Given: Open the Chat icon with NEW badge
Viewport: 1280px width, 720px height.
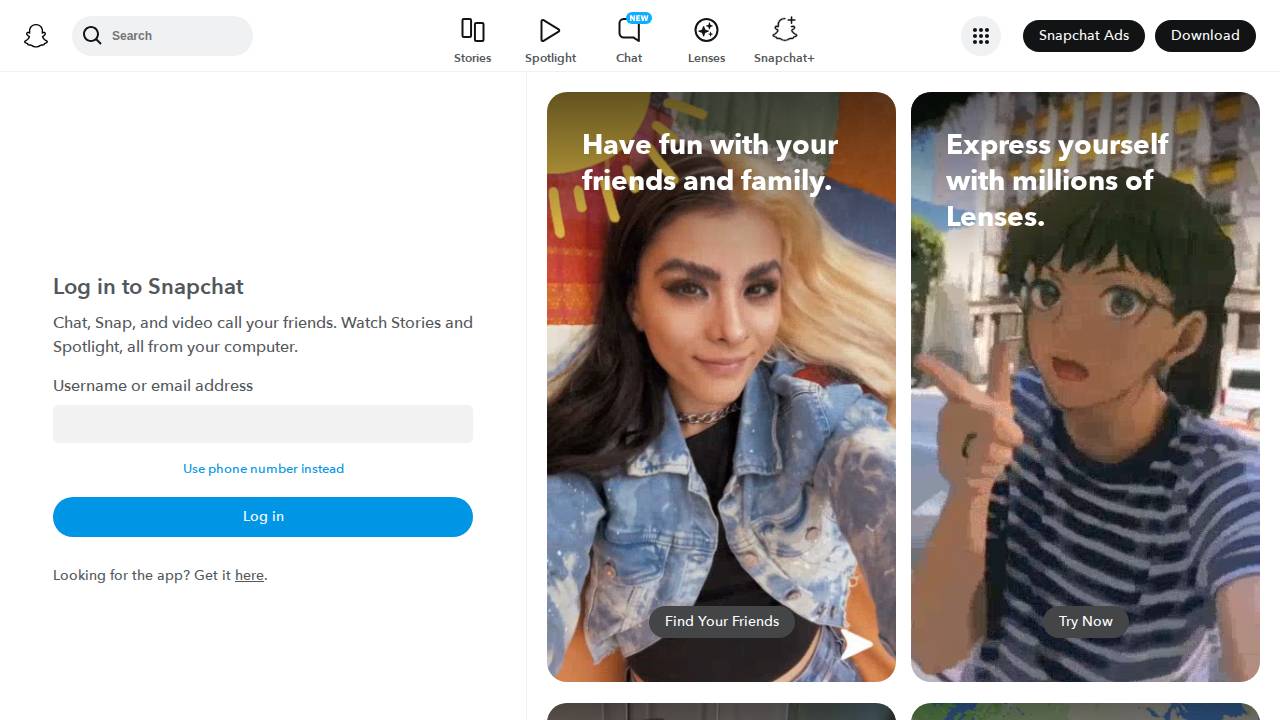Looking at the screenshot, I should tap(629, 29).
